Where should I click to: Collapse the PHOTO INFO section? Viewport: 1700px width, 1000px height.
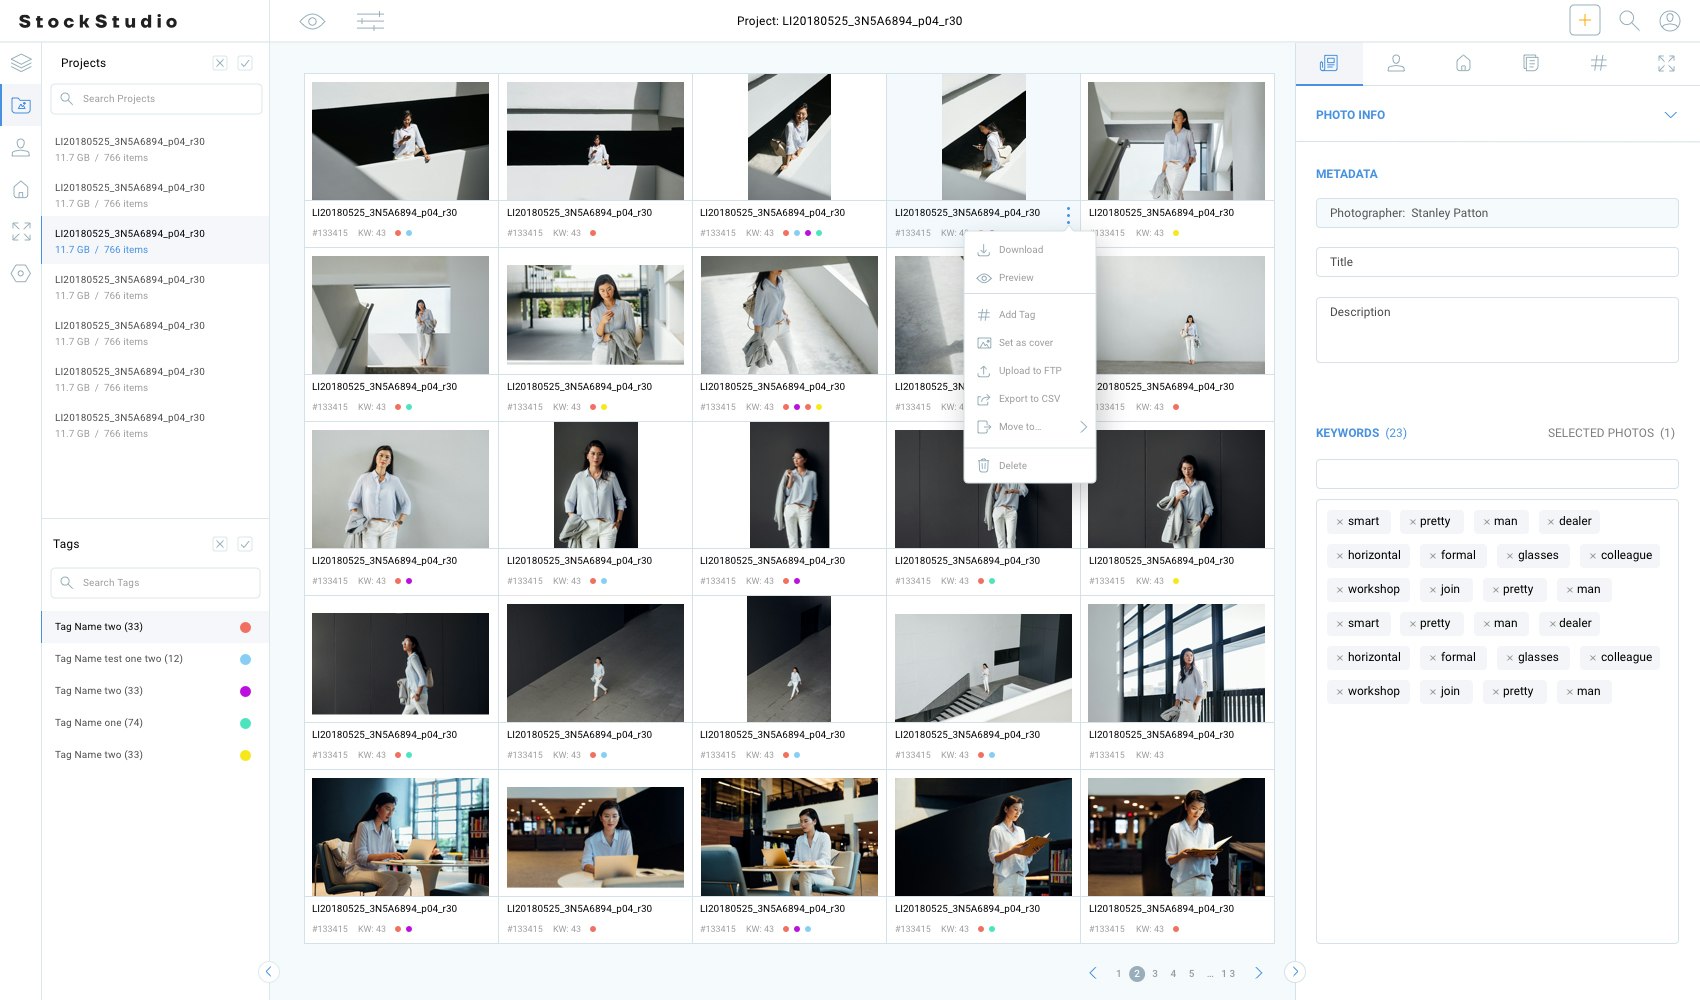pyautogui.click(x=1671, y=115)
